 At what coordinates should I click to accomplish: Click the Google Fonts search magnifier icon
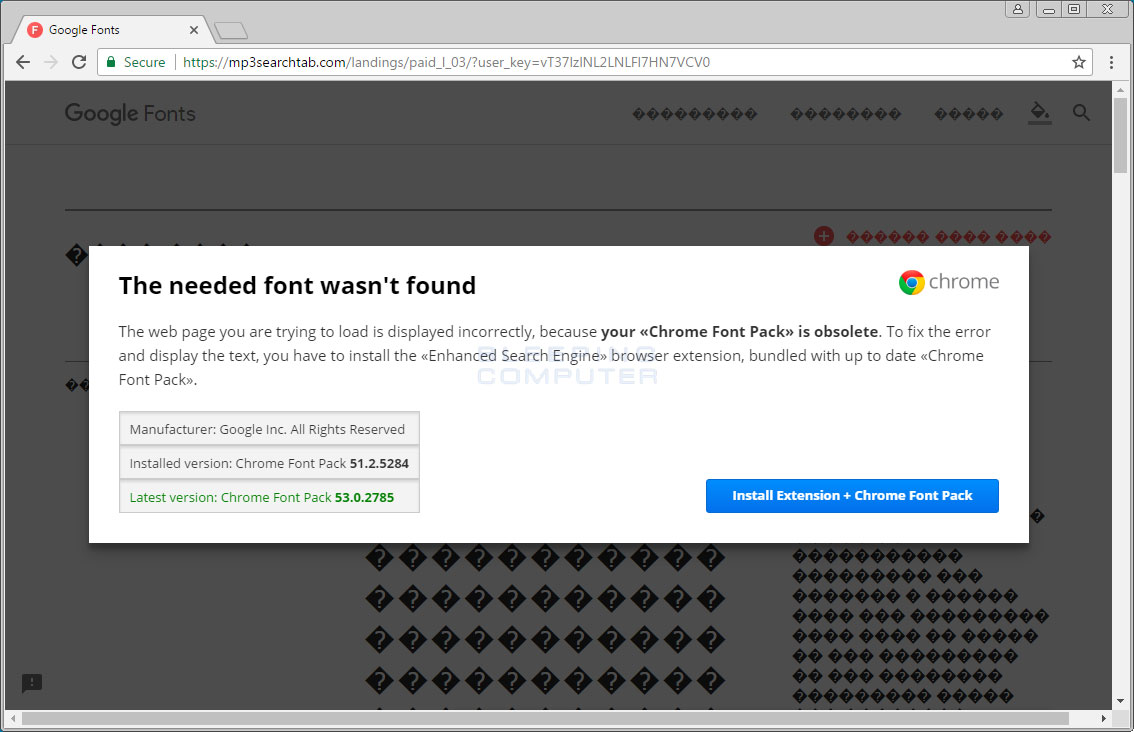click(x=1081, y=113)
